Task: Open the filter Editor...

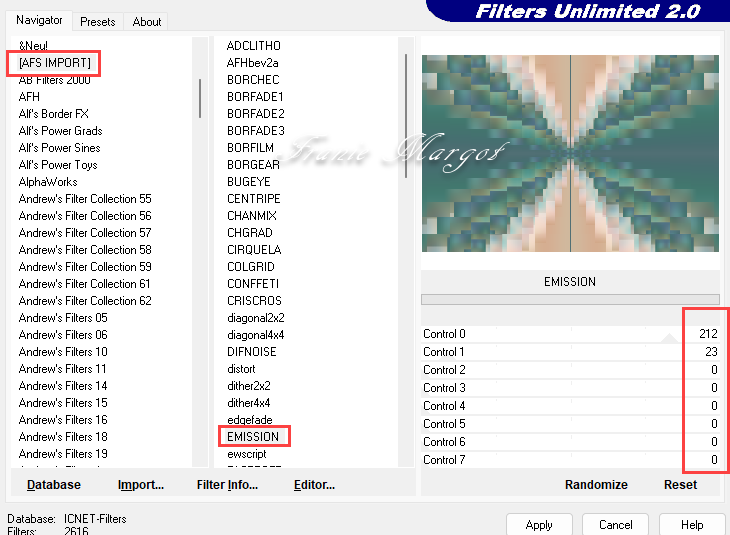Action: (x=314, y=485)
